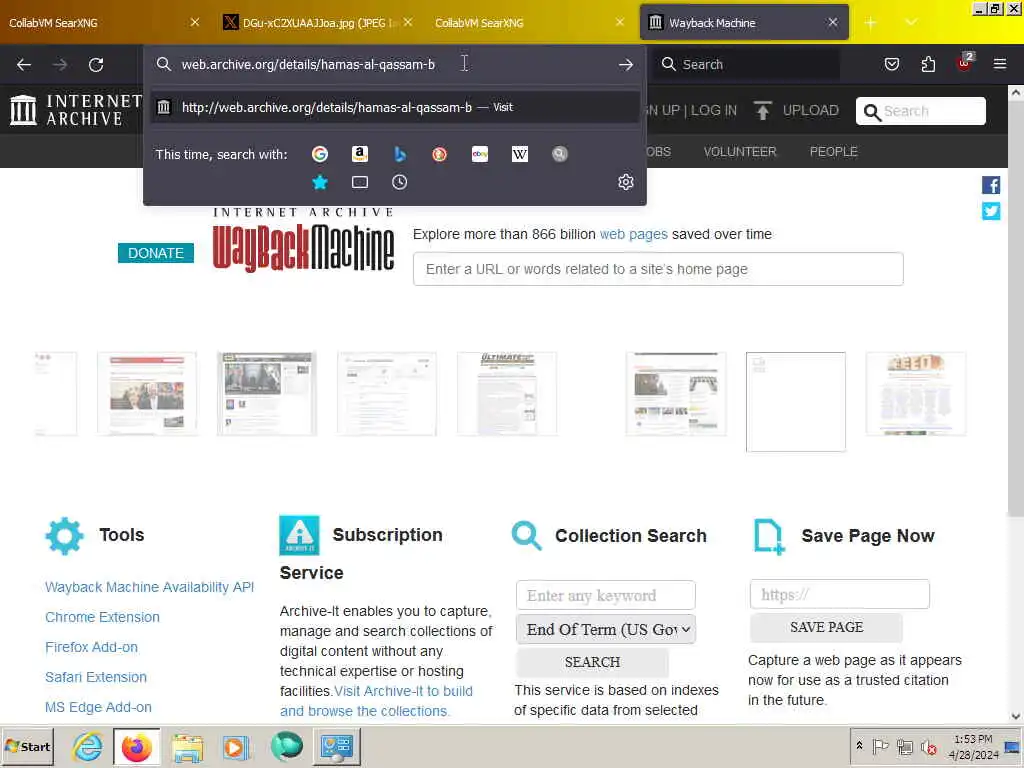
Task: Open the Start menu
Action: [x=27, y=746]
